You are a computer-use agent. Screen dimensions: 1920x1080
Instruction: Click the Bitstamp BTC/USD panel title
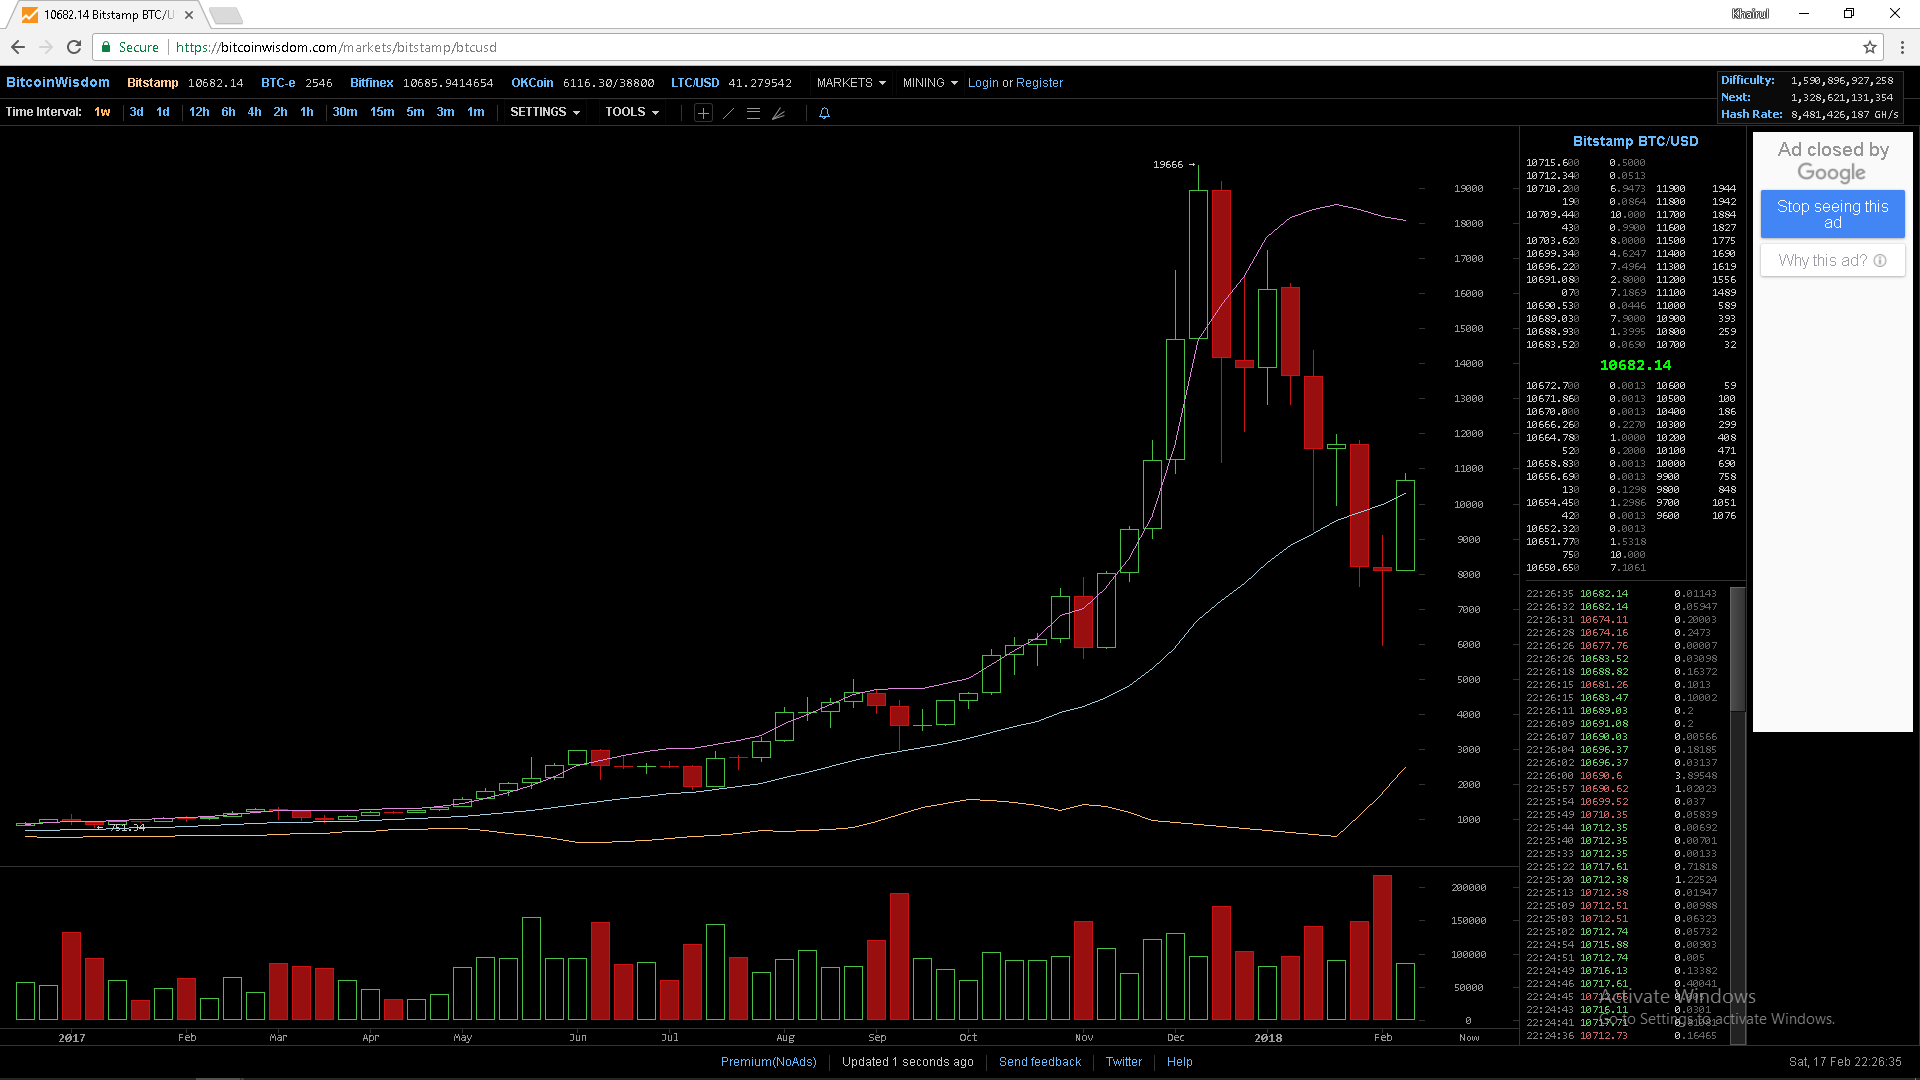click(1635, 141)
